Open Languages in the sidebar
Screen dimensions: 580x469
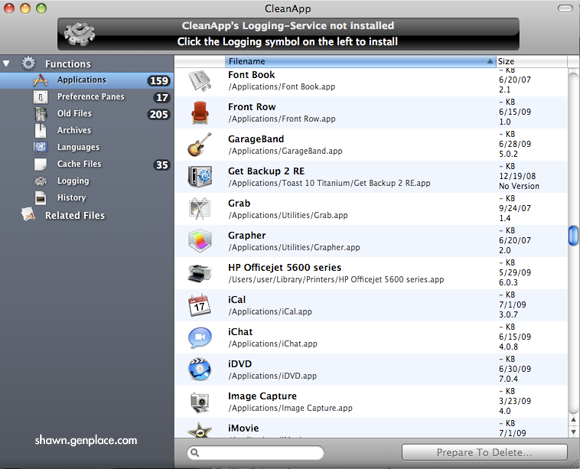(x=87, y=148)
